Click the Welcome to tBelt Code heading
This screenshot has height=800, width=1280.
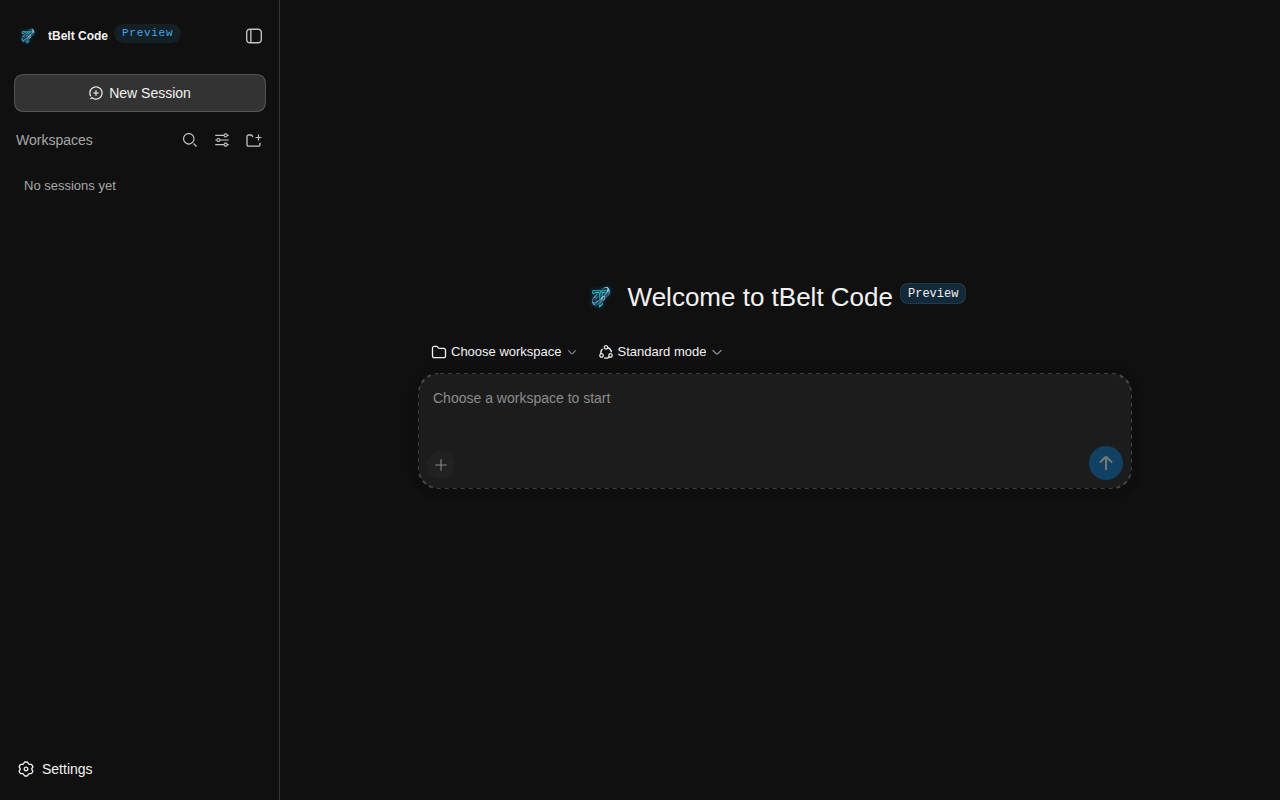(760, 297)
